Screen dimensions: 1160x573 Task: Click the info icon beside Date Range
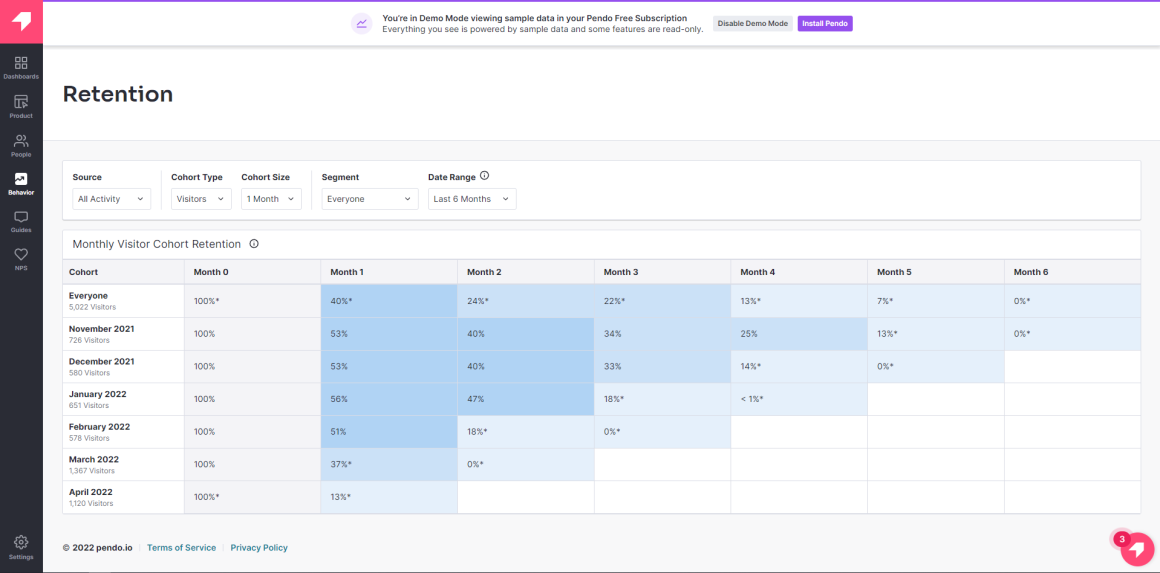pyautogui.click(x=485, y=176)
